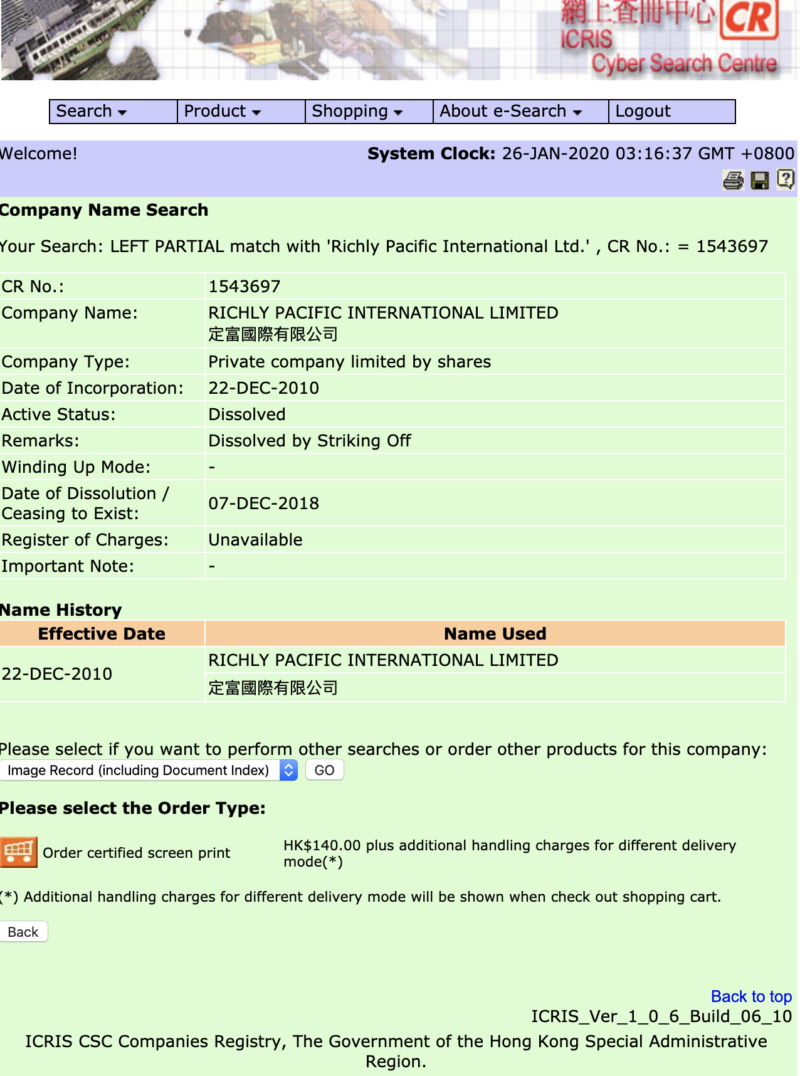This screenshot has height=1076, width=800.
Task: Click the help question mark icon
Action: coord(786,180)
